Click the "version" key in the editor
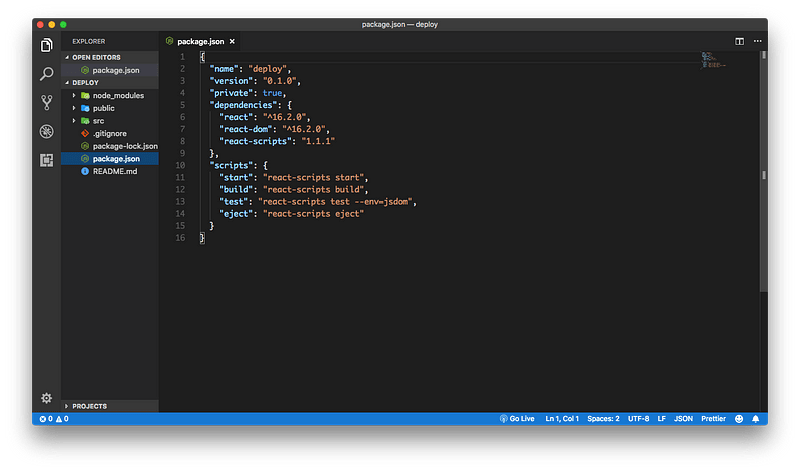Viewport: 800px width, 471px height. pos(231,81)
